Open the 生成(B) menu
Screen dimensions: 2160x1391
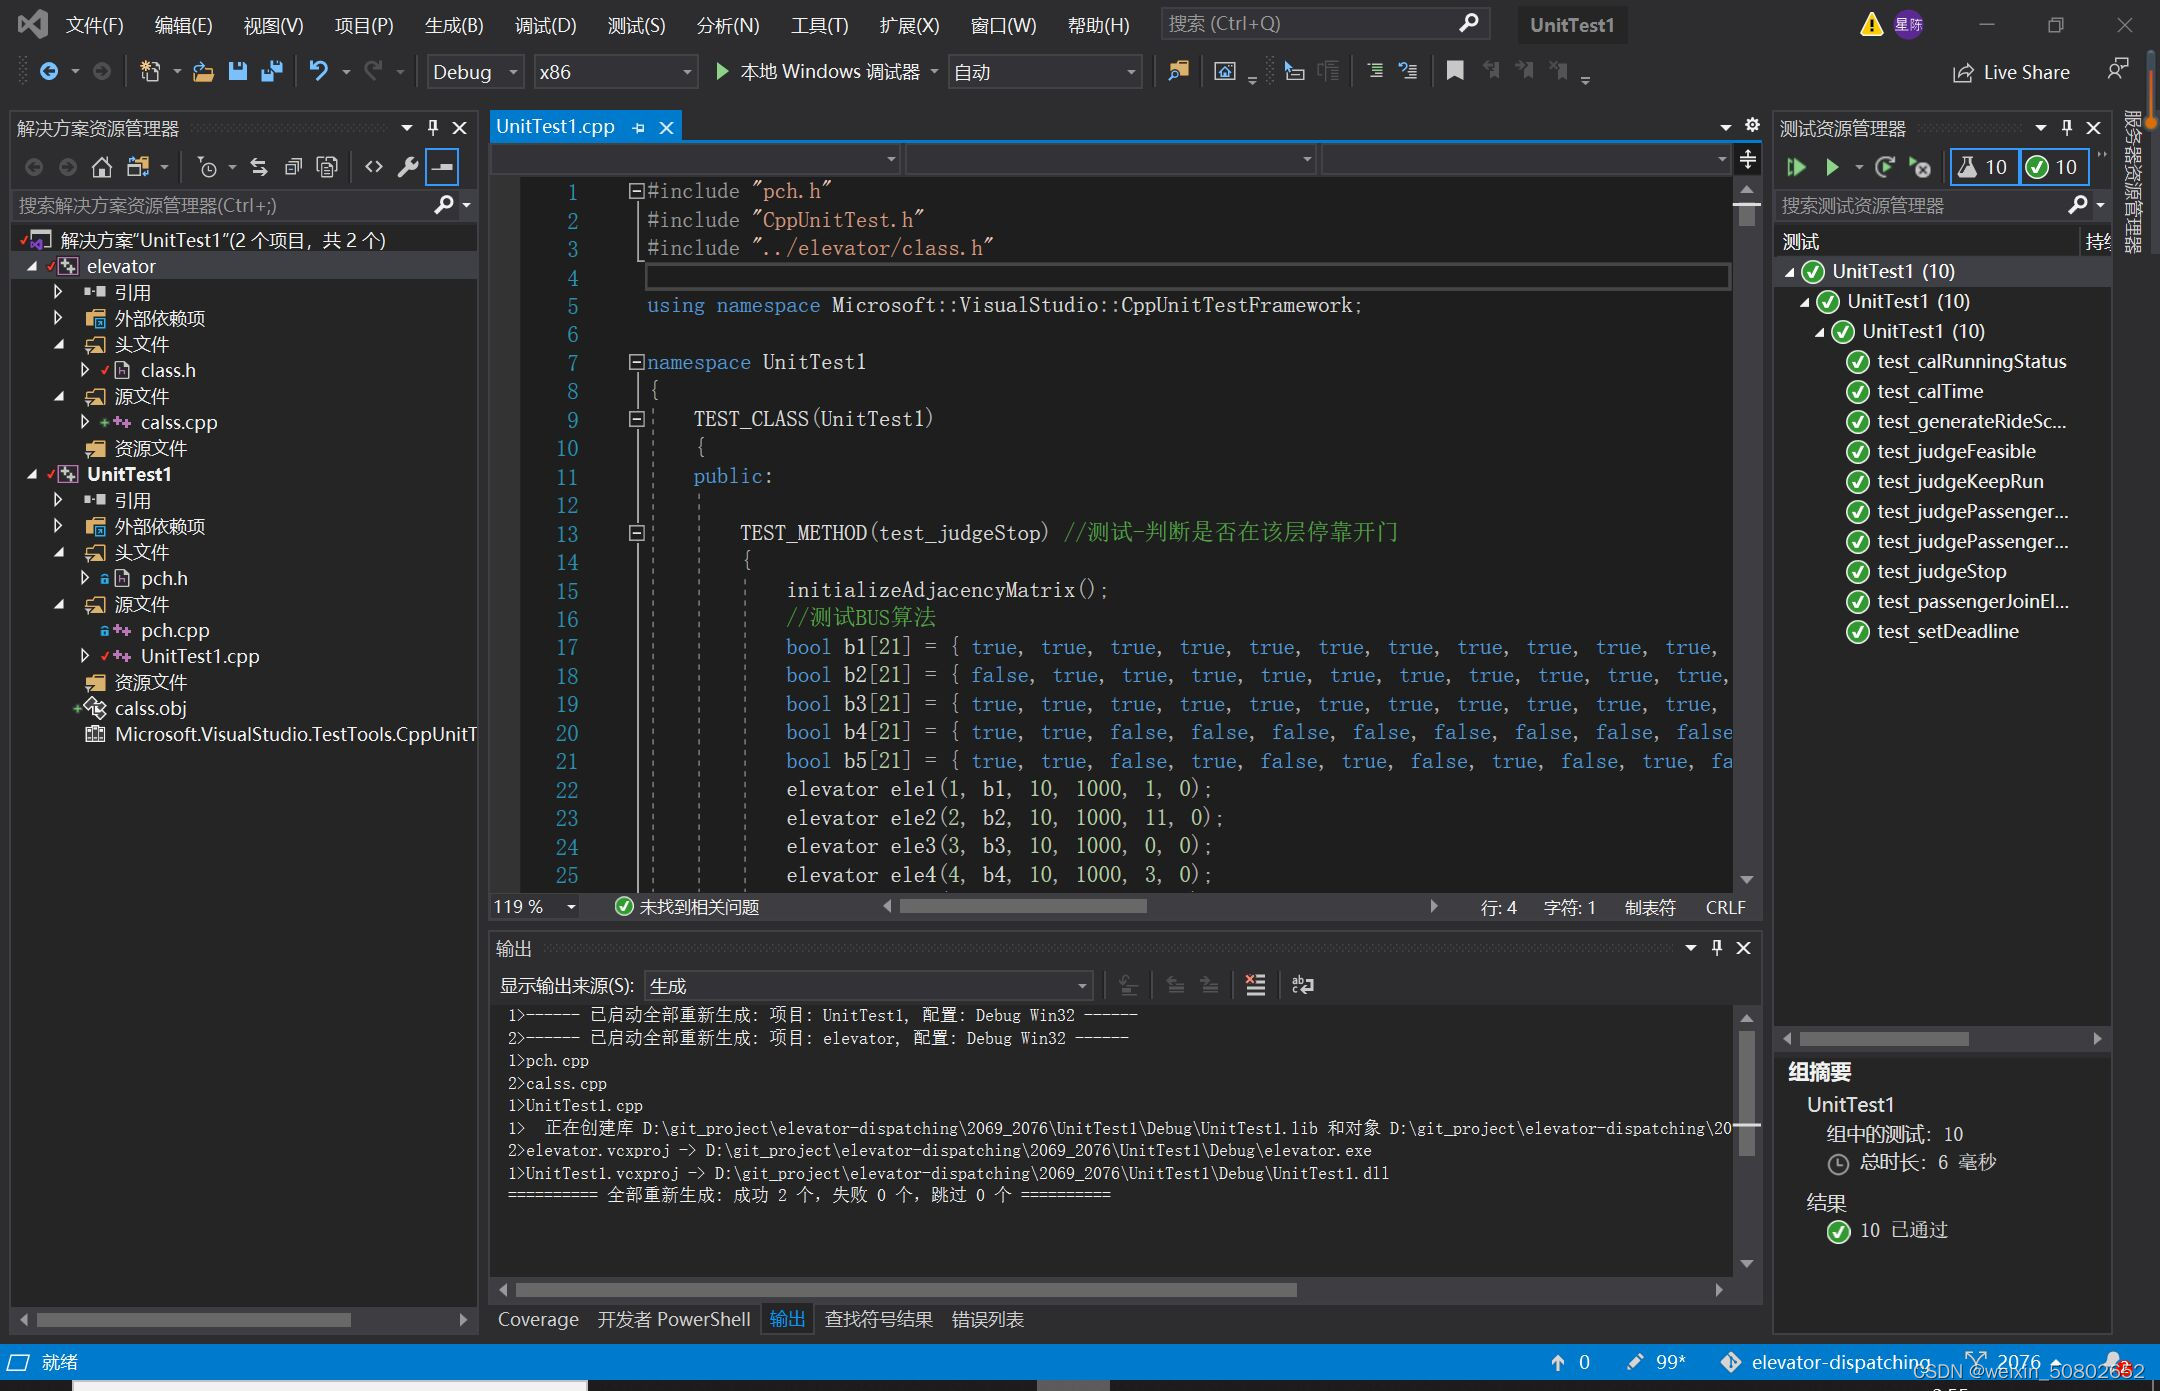click(454, 25)
